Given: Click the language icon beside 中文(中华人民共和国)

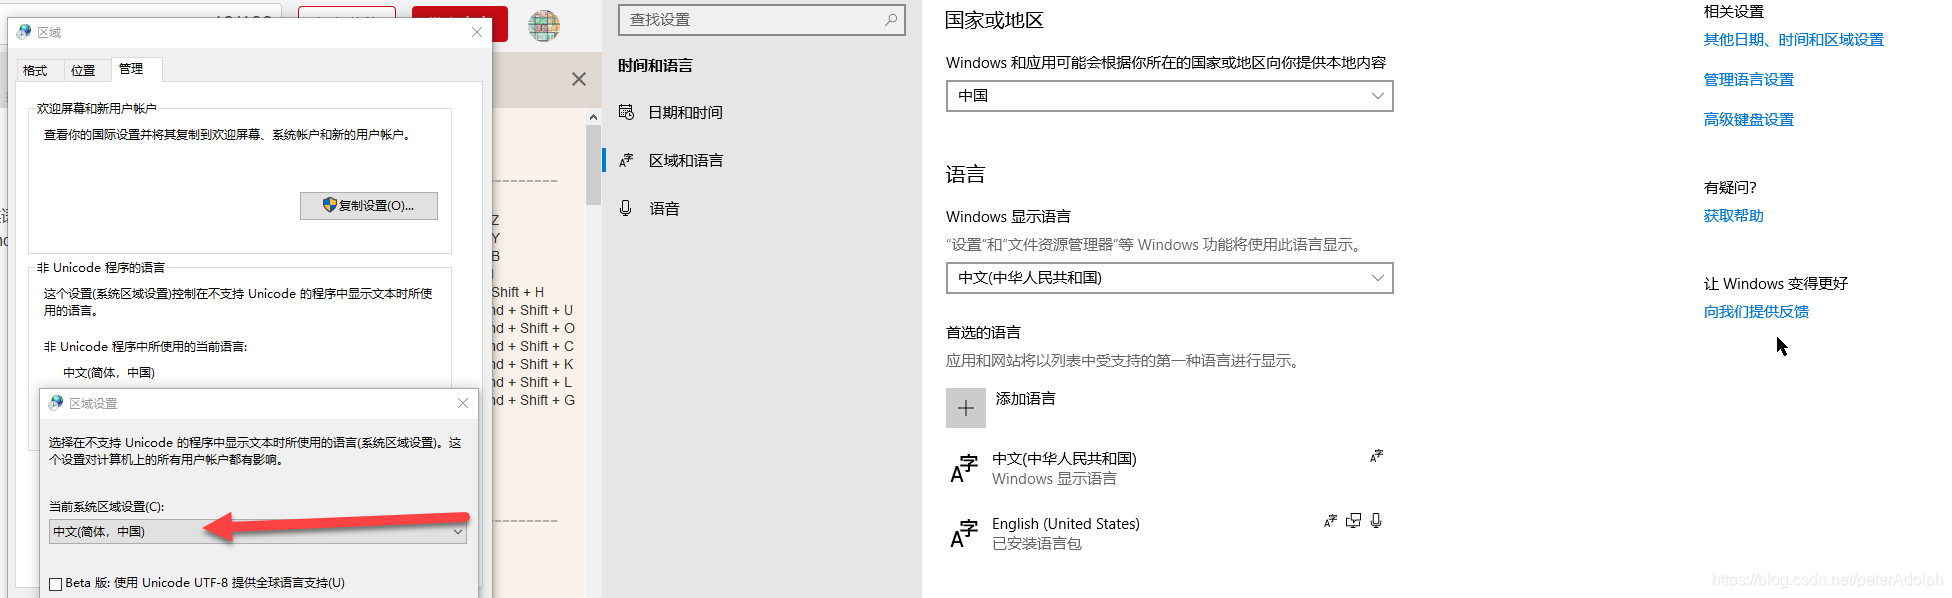Looking at the screenshot, I should (x=964, y=469).
